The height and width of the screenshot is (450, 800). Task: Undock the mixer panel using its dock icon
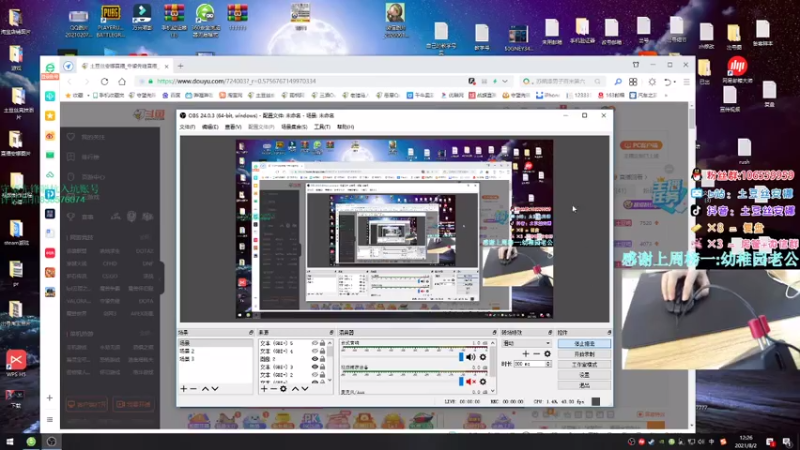[x=494, y=333]
